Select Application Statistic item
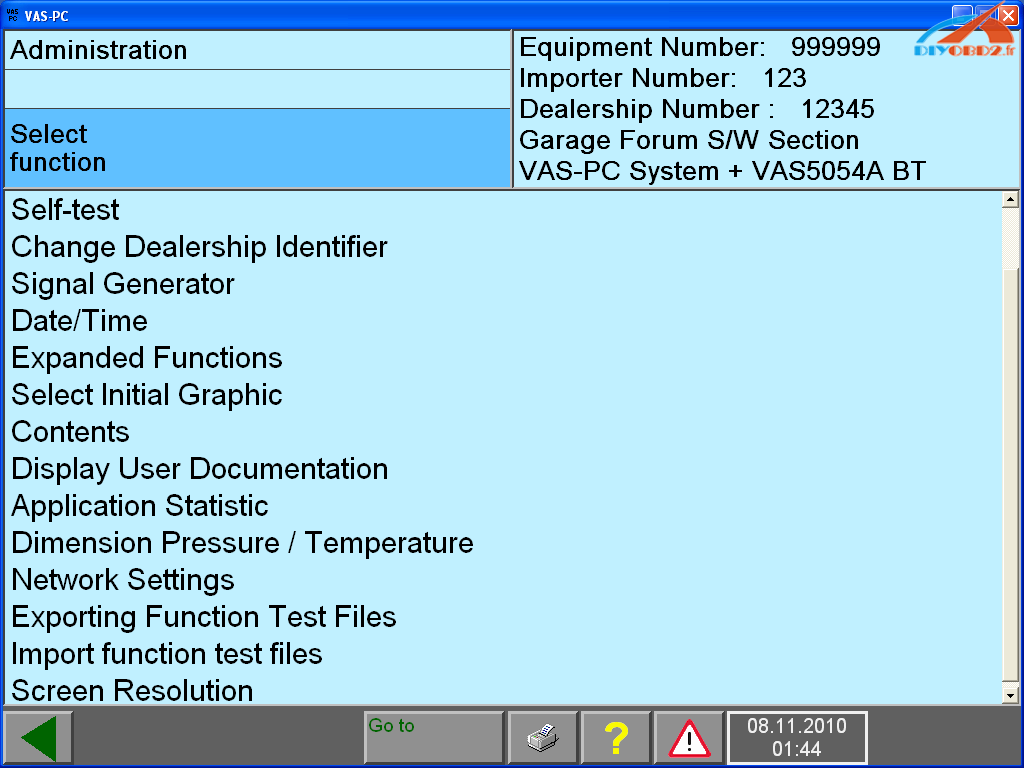Screen dimensions: 1024x768 coord(140,506)
